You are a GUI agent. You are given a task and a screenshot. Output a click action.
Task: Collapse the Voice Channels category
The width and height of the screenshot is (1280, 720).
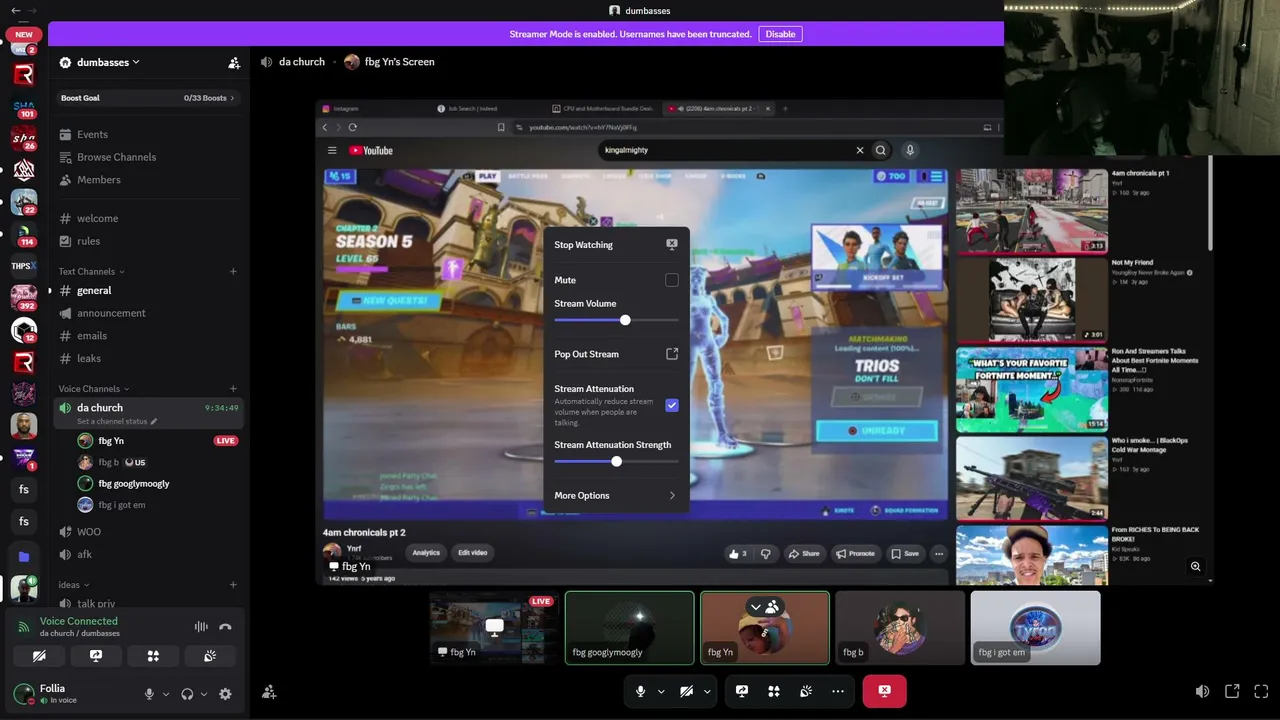(94, 388)
